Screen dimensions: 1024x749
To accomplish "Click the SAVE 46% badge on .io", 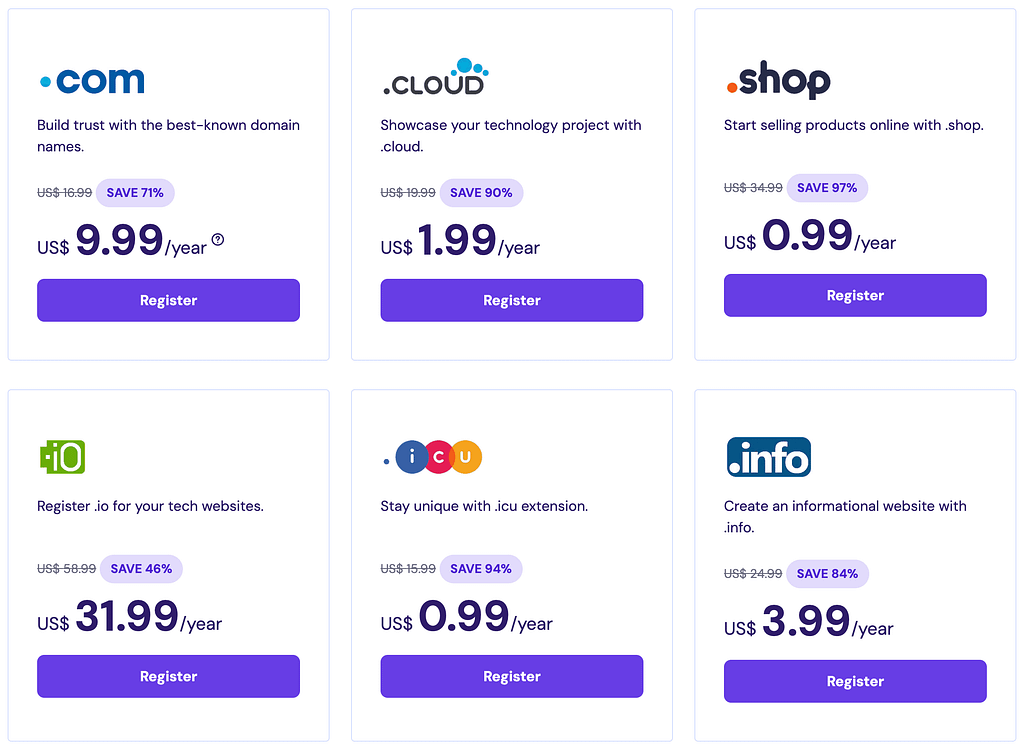I will (141, 569).
